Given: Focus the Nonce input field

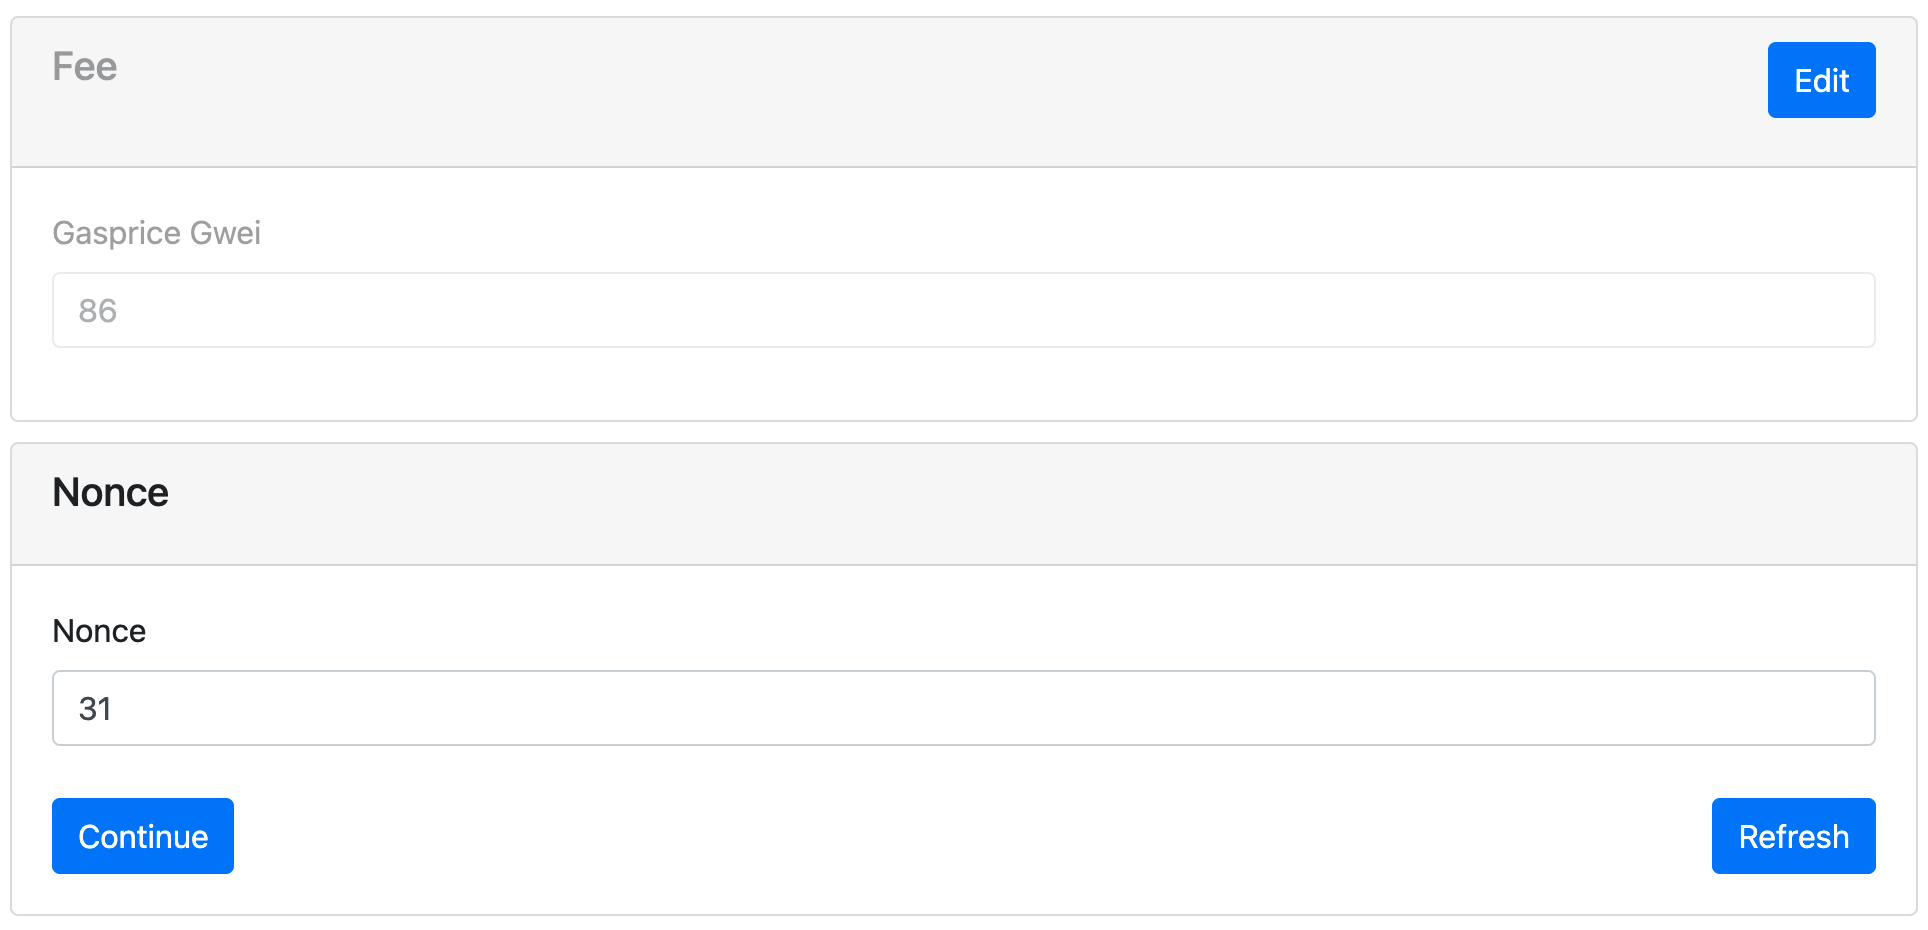Looking at the screenshot, I should pyautogui.click(x=962, y=708).
